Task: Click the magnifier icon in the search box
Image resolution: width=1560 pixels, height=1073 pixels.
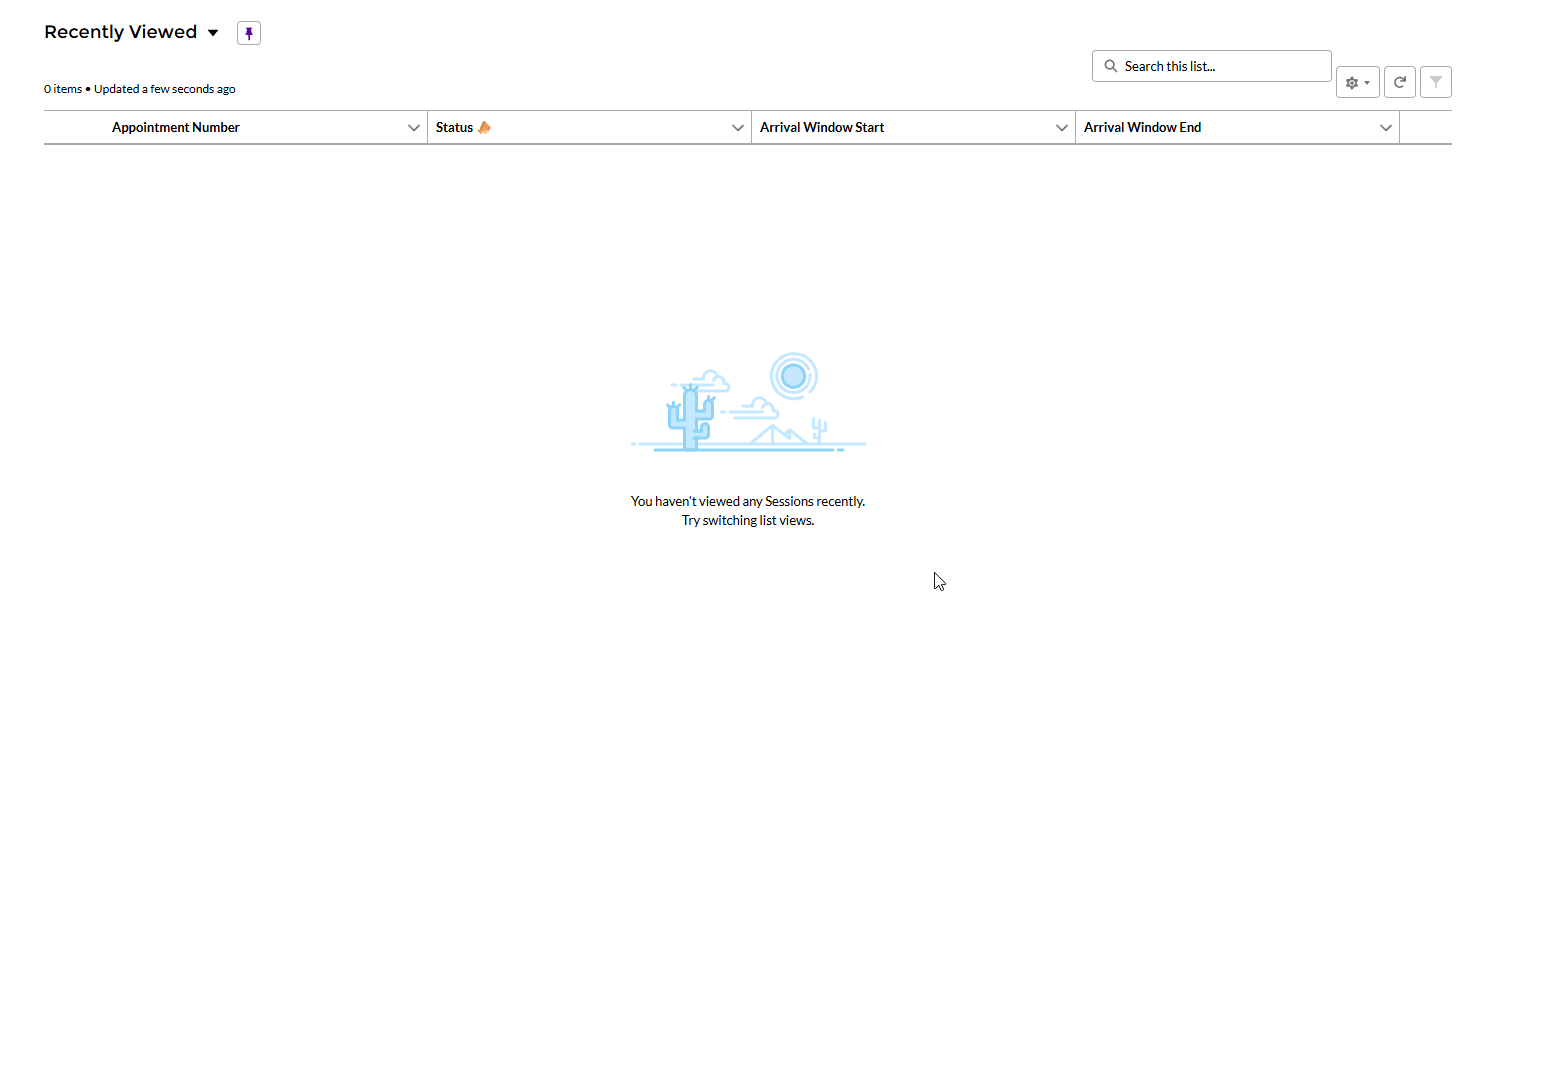Action: coord(1110,66)
